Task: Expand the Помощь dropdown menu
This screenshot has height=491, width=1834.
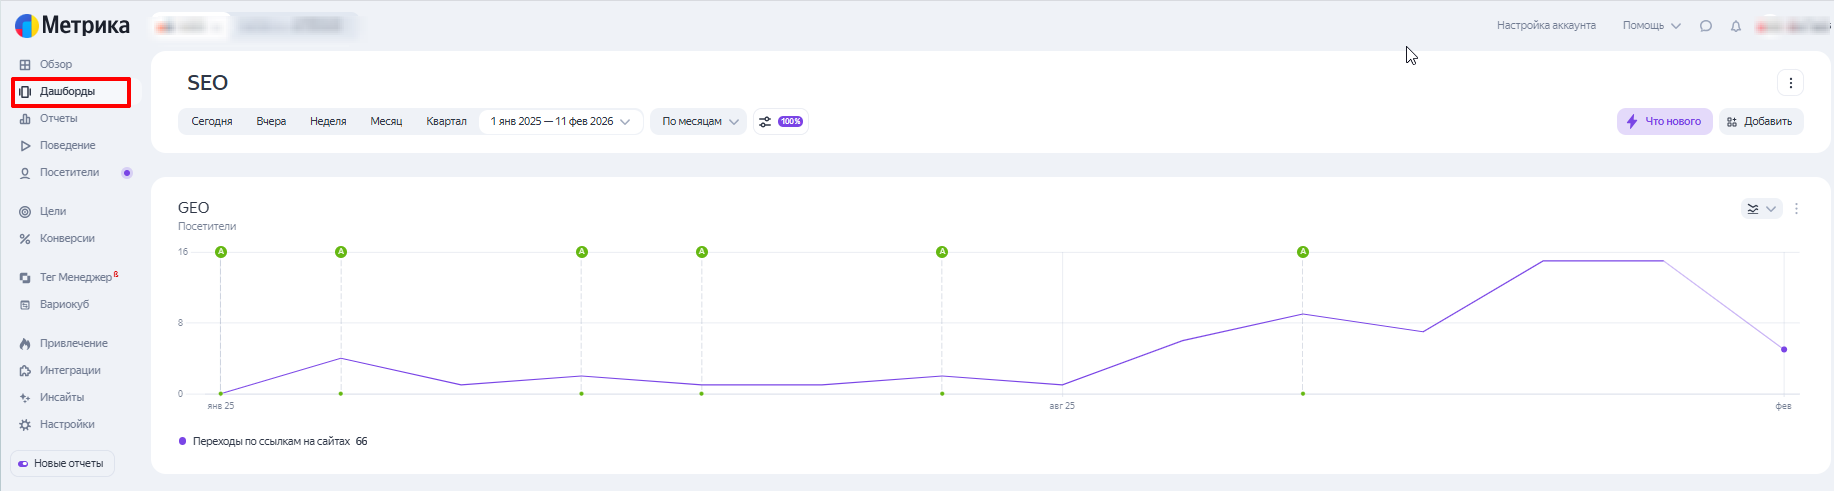Action: (x=1651, y=26)
